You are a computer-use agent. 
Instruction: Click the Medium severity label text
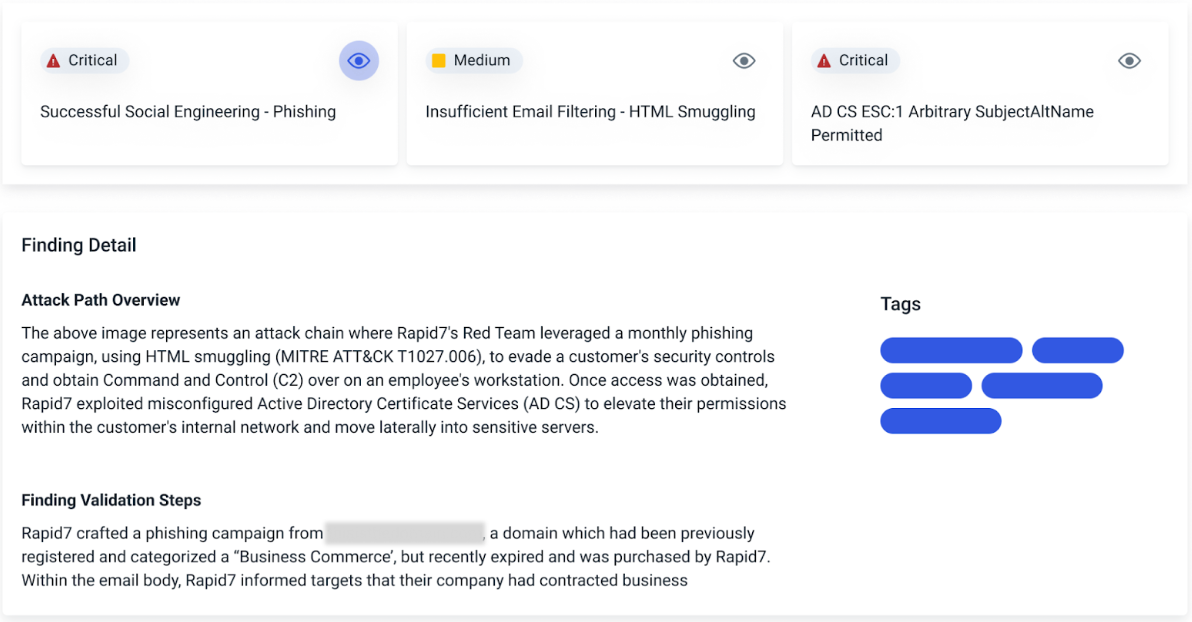(482, 61)
